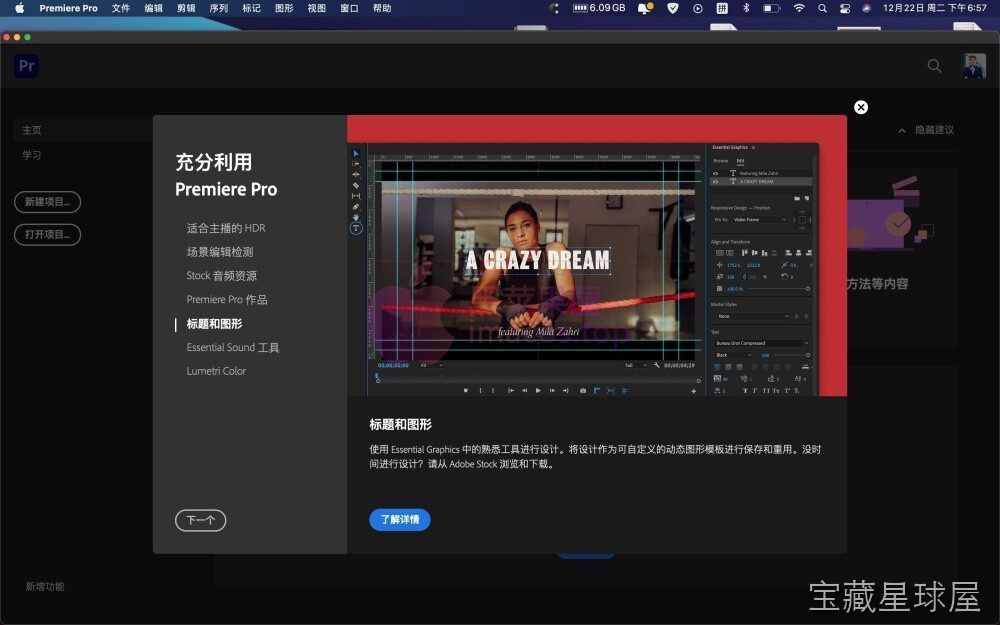Select 场景编辑检测 topic
The image size is (1000, 625).
219,252
